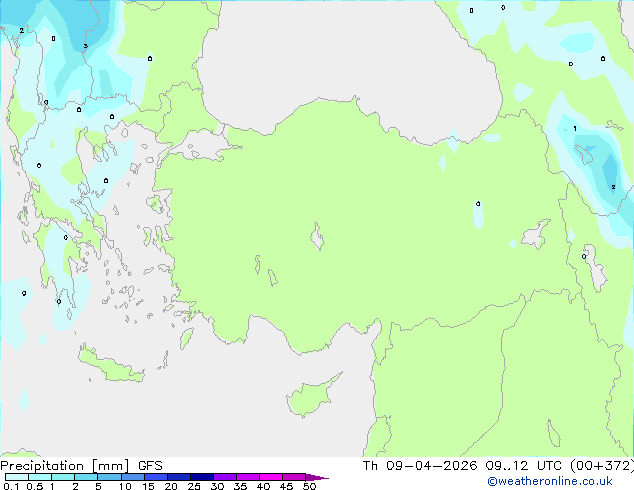Click the 'Precipitation [mm]' title text
The width and height of the screenshot is (634, 490).
click(65, 466)
